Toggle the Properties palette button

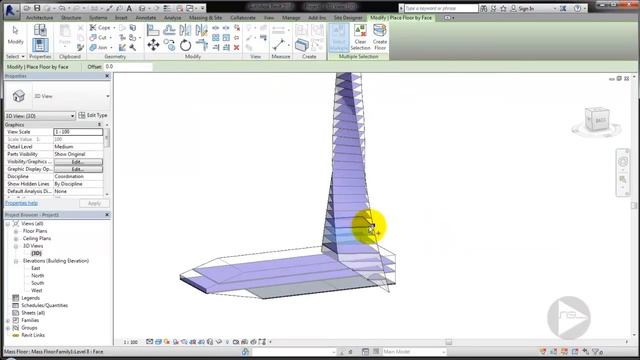point(40,44)
